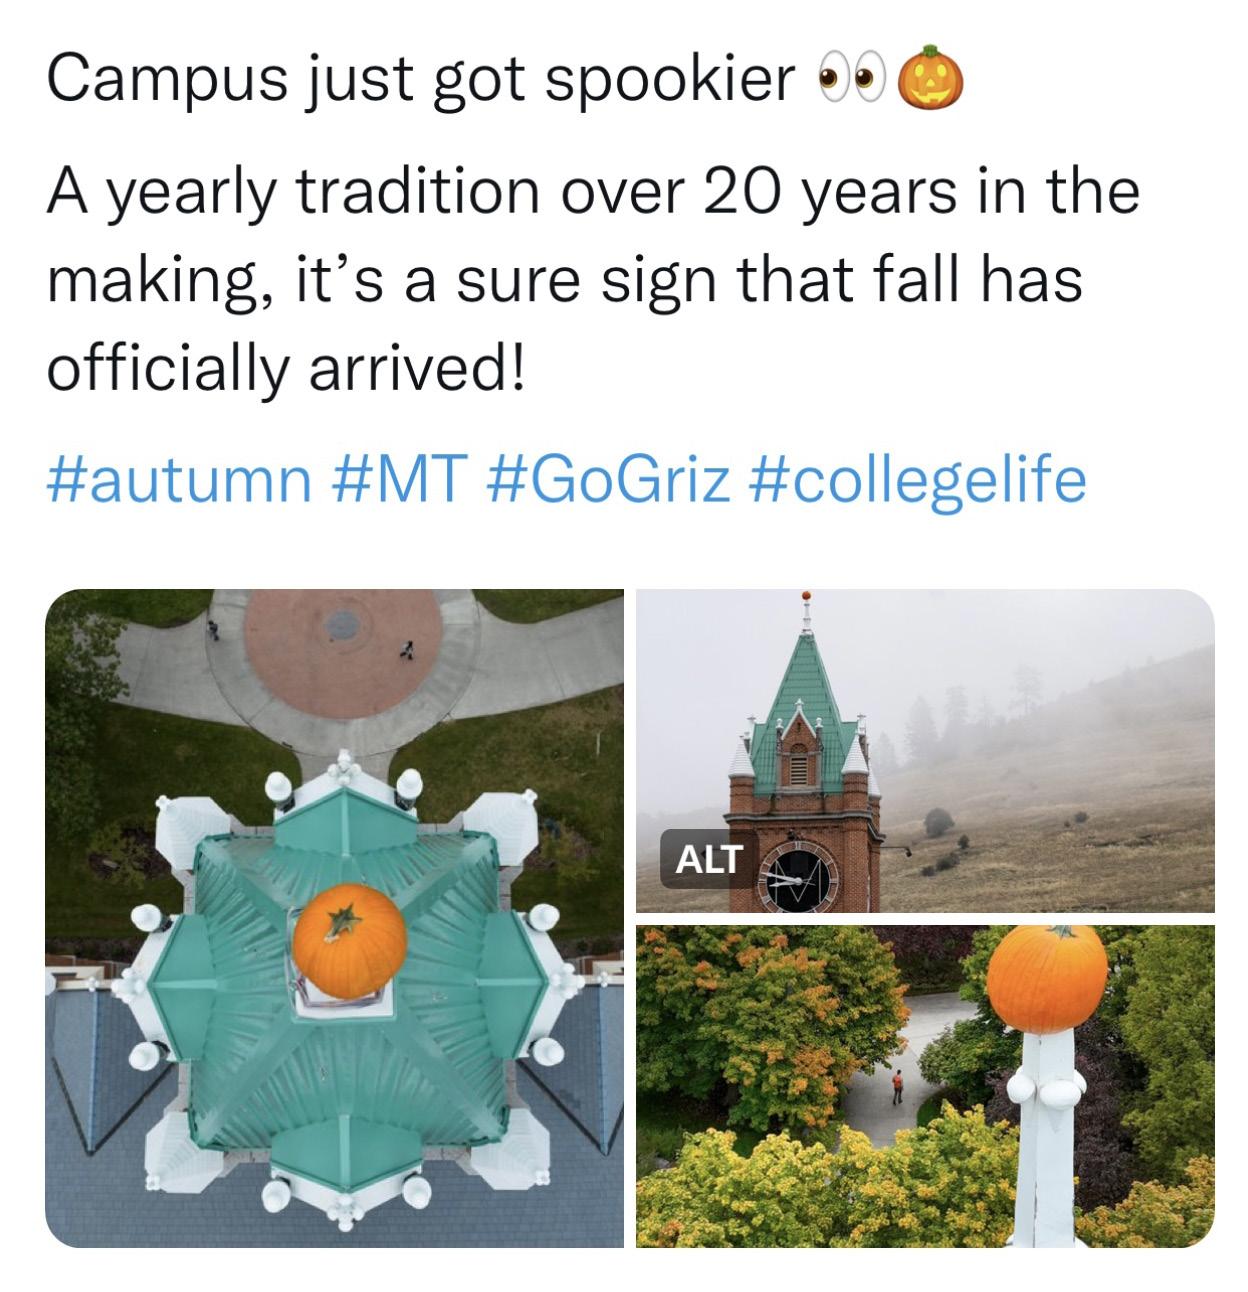Click the eyes emoji in the tweet
Screen dimensions: 1248x1292
point(852,81)
